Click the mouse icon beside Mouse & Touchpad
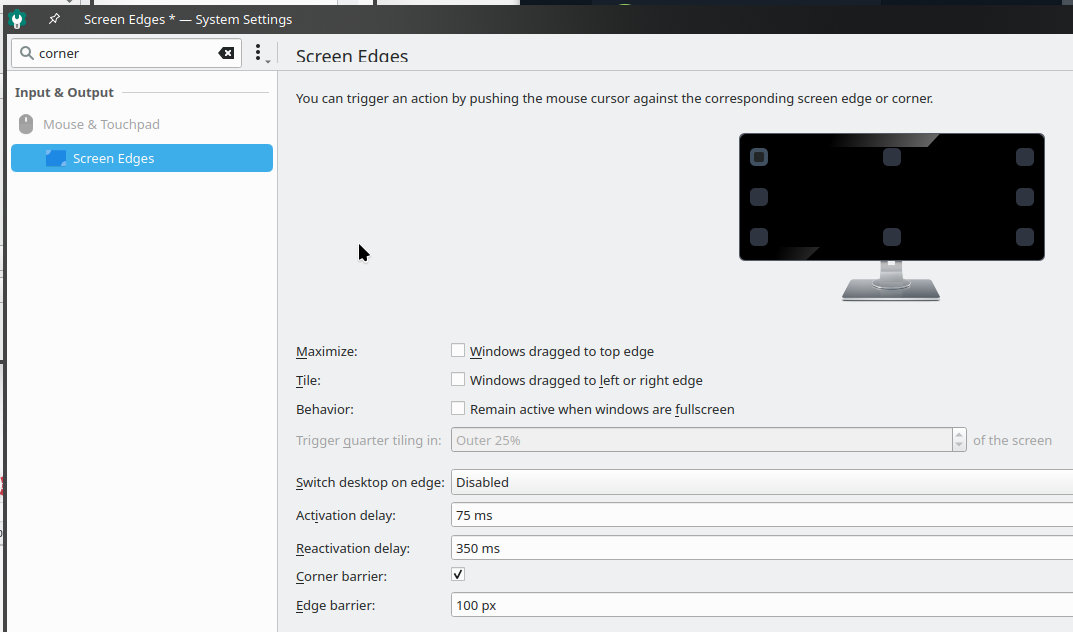Viewport: 1073px width, 632px height. [x=26, y=124]
